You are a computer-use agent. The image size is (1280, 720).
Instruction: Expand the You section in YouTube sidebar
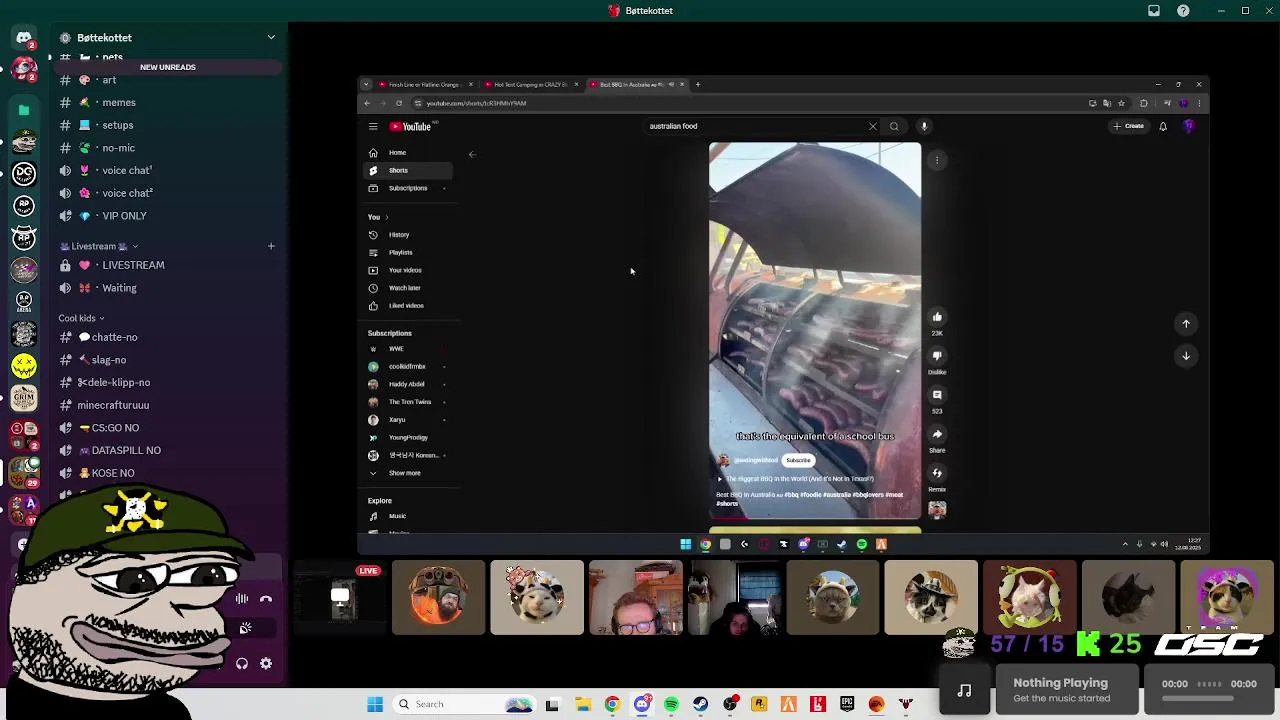pyautogui.click(x=378, y=217)
